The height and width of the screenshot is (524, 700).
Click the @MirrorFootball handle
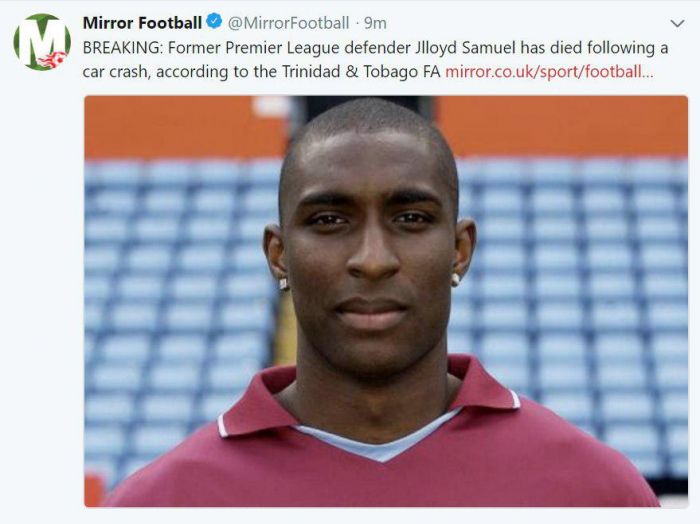289,22
